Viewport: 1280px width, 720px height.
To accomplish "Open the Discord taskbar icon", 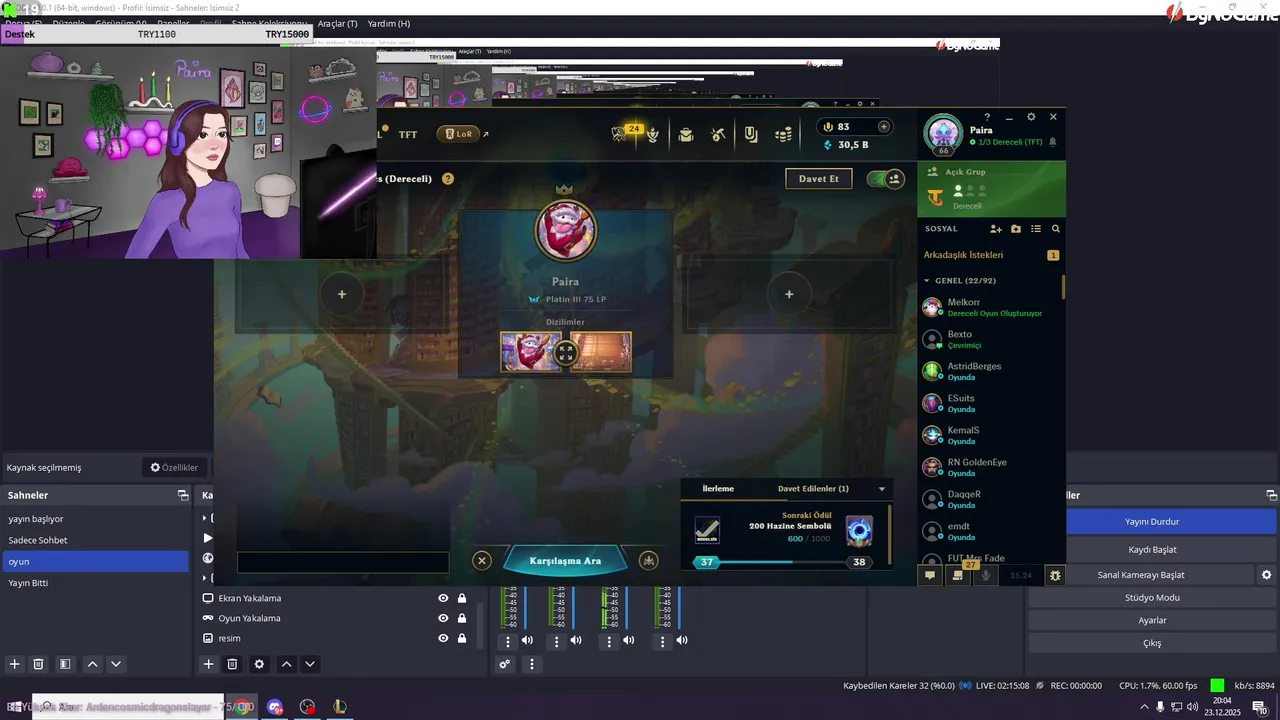I will tap(275, 706).
